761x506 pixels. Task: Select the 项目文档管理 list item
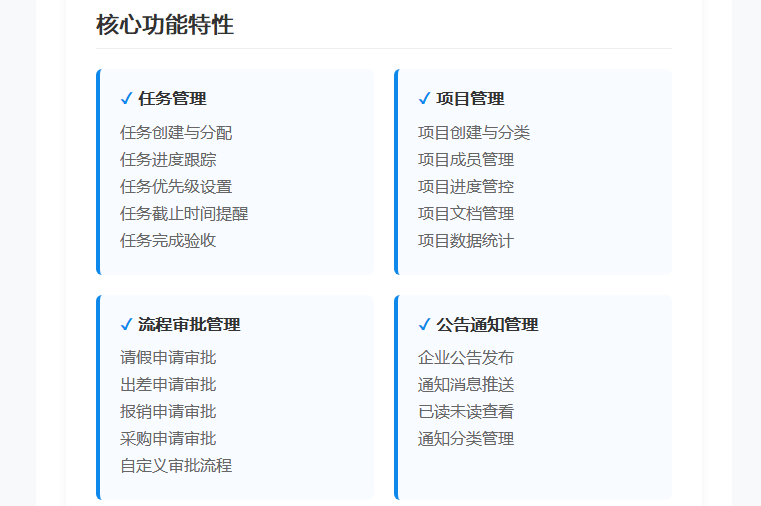tap(466, 214)
